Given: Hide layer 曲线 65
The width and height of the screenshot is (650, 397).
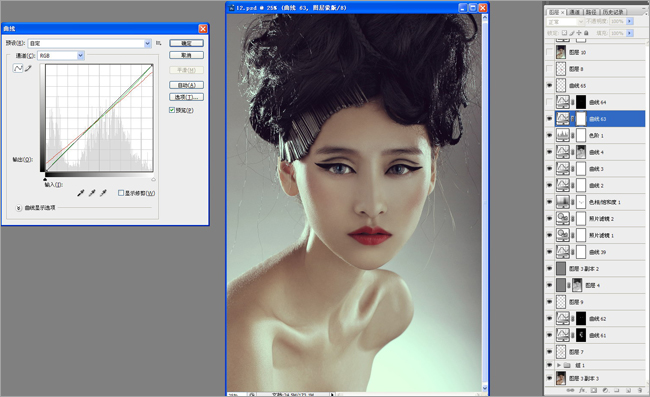Looking at the screenshot, I should (x=549, y=85).
